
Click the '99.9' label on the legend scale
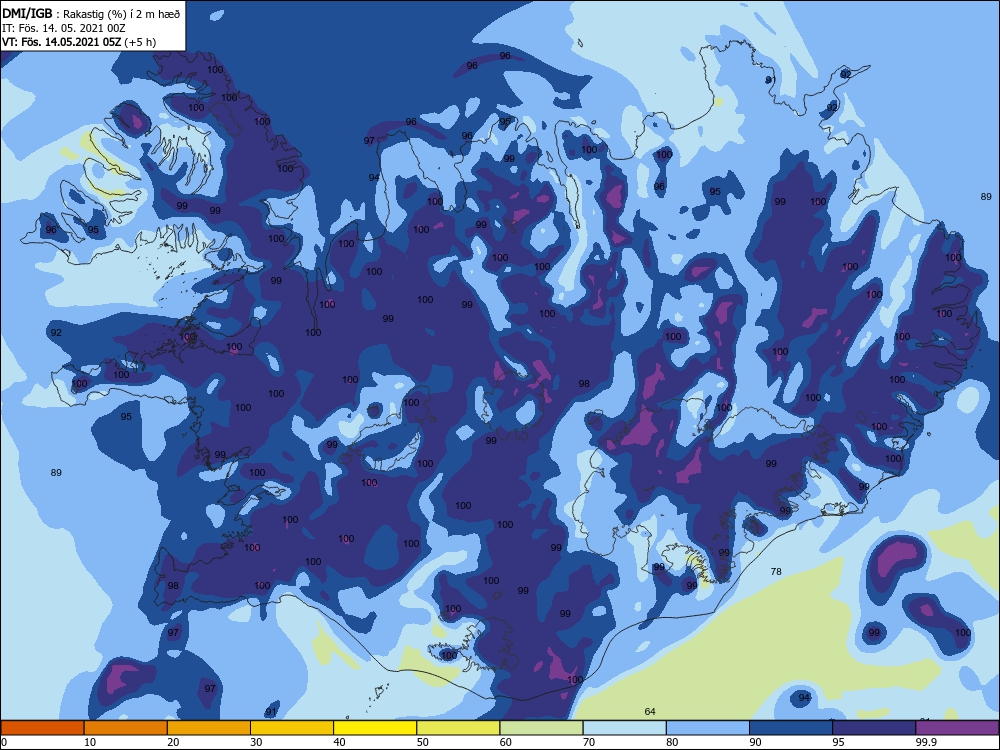click(926, 742)
